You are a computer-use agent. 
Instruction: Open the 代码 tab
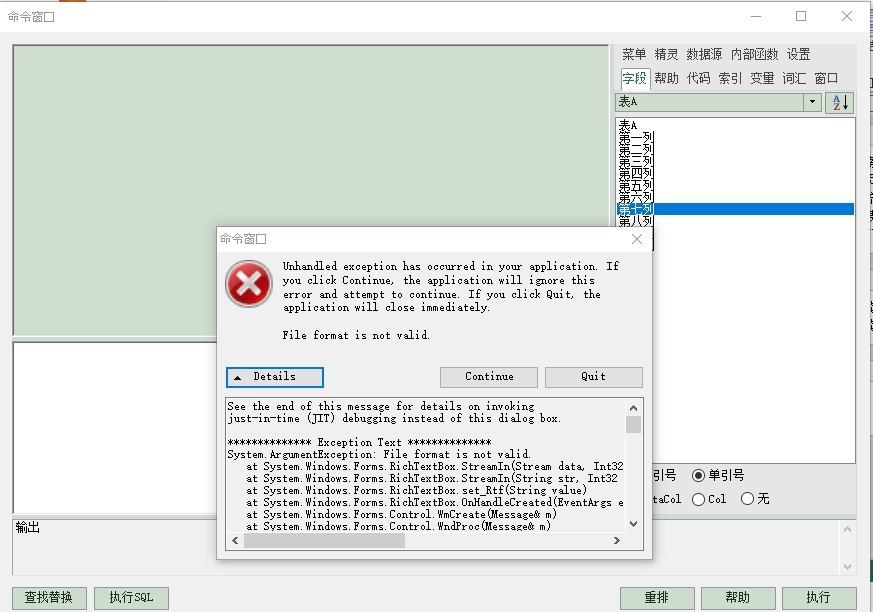point(698,78)
